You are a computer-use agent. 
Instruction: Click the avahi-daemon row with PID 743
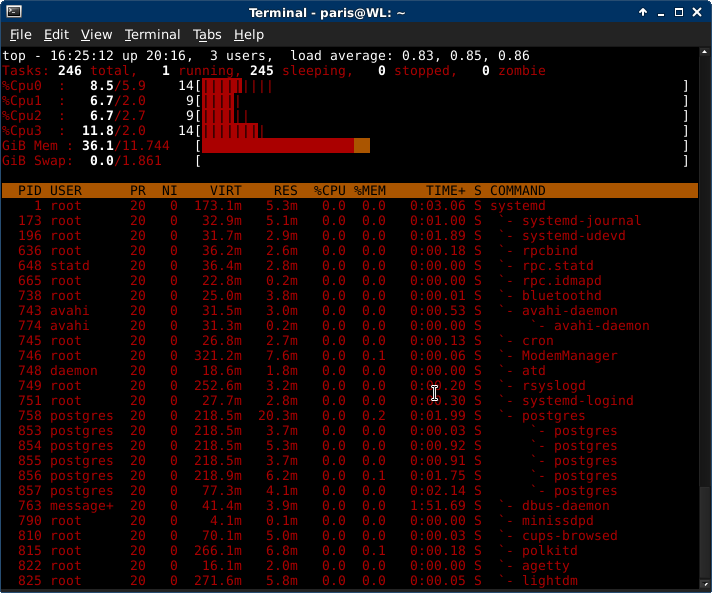tap(350, 311)
